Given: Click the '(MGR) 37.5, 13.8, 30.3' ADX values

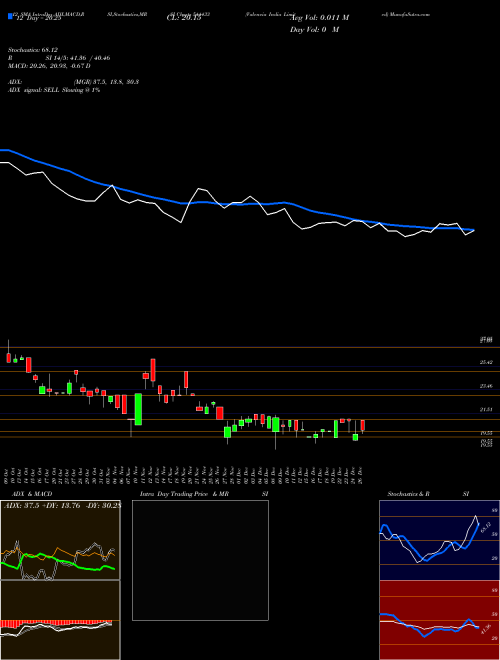Looking at the screenshot, I should [x=106, y=82].
